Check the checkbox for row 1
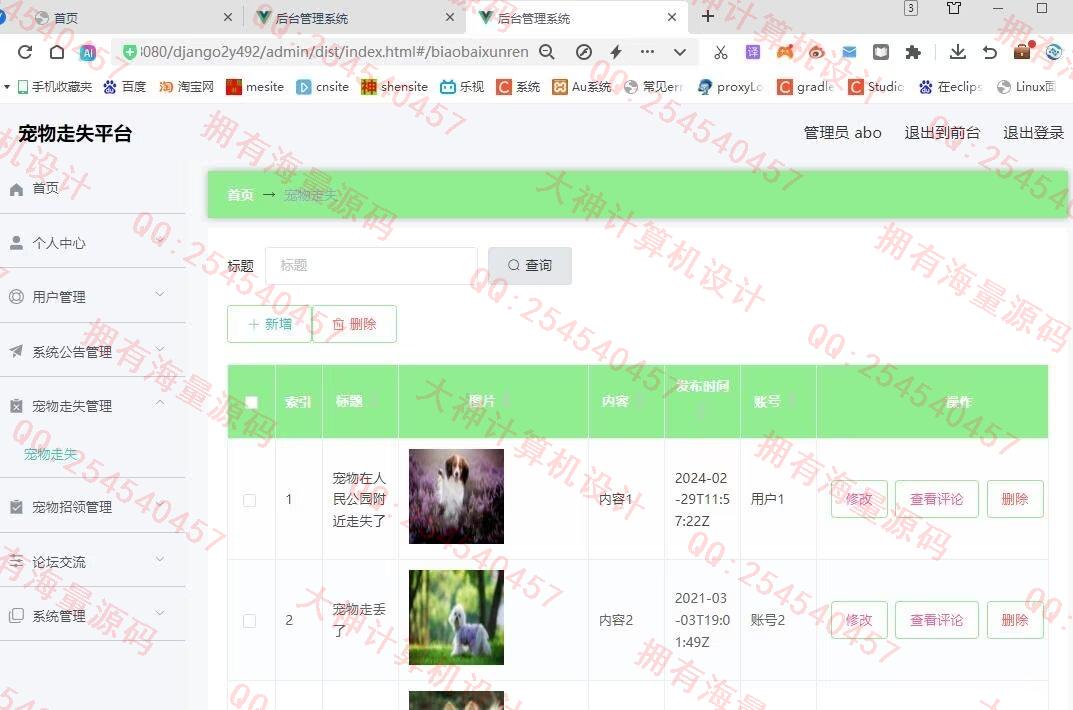The image size is (1073, 710). pos(250,500)
